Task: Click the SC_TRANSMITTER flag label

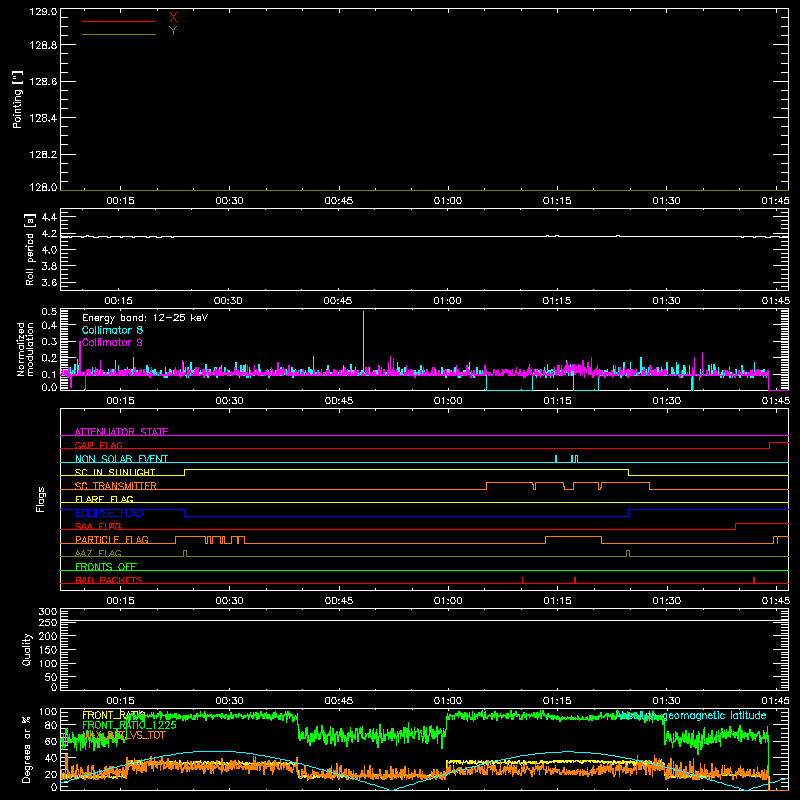Action: pyautogui.click(x=116, y=486)
